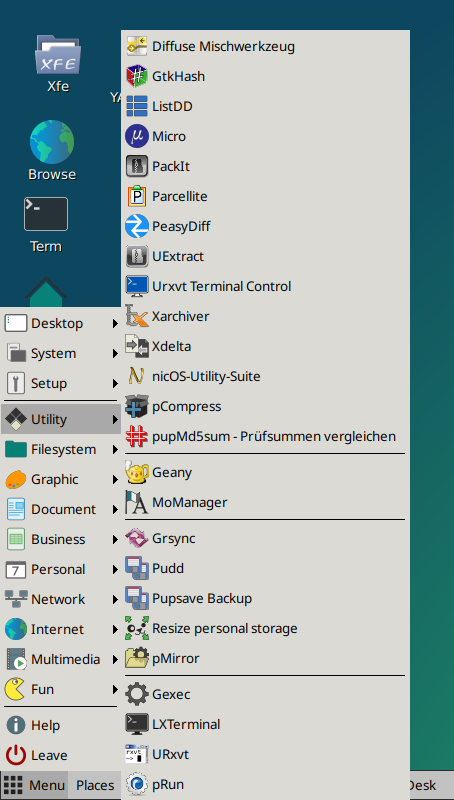The image size is (454, 800).
Task: Click the Resize personal storage icon
Action: [x=137, y=629]
